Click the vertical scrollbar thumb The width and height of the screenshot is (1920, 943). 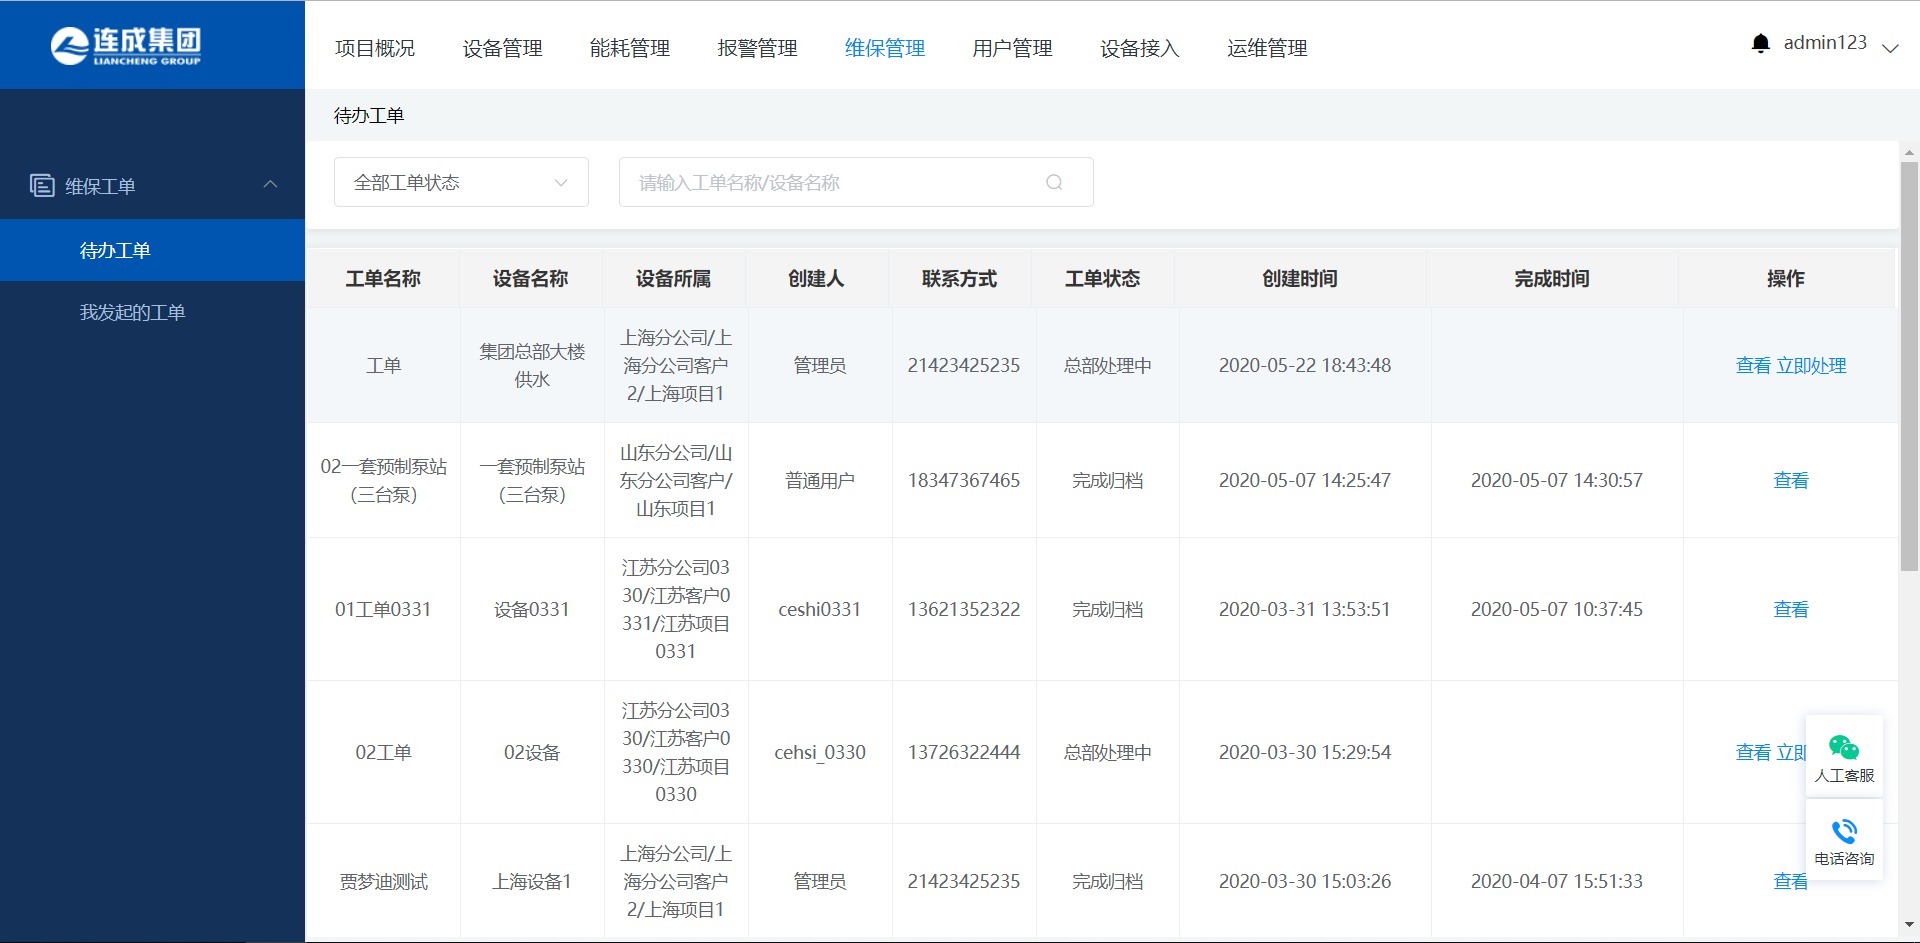tap(1909, 365)
